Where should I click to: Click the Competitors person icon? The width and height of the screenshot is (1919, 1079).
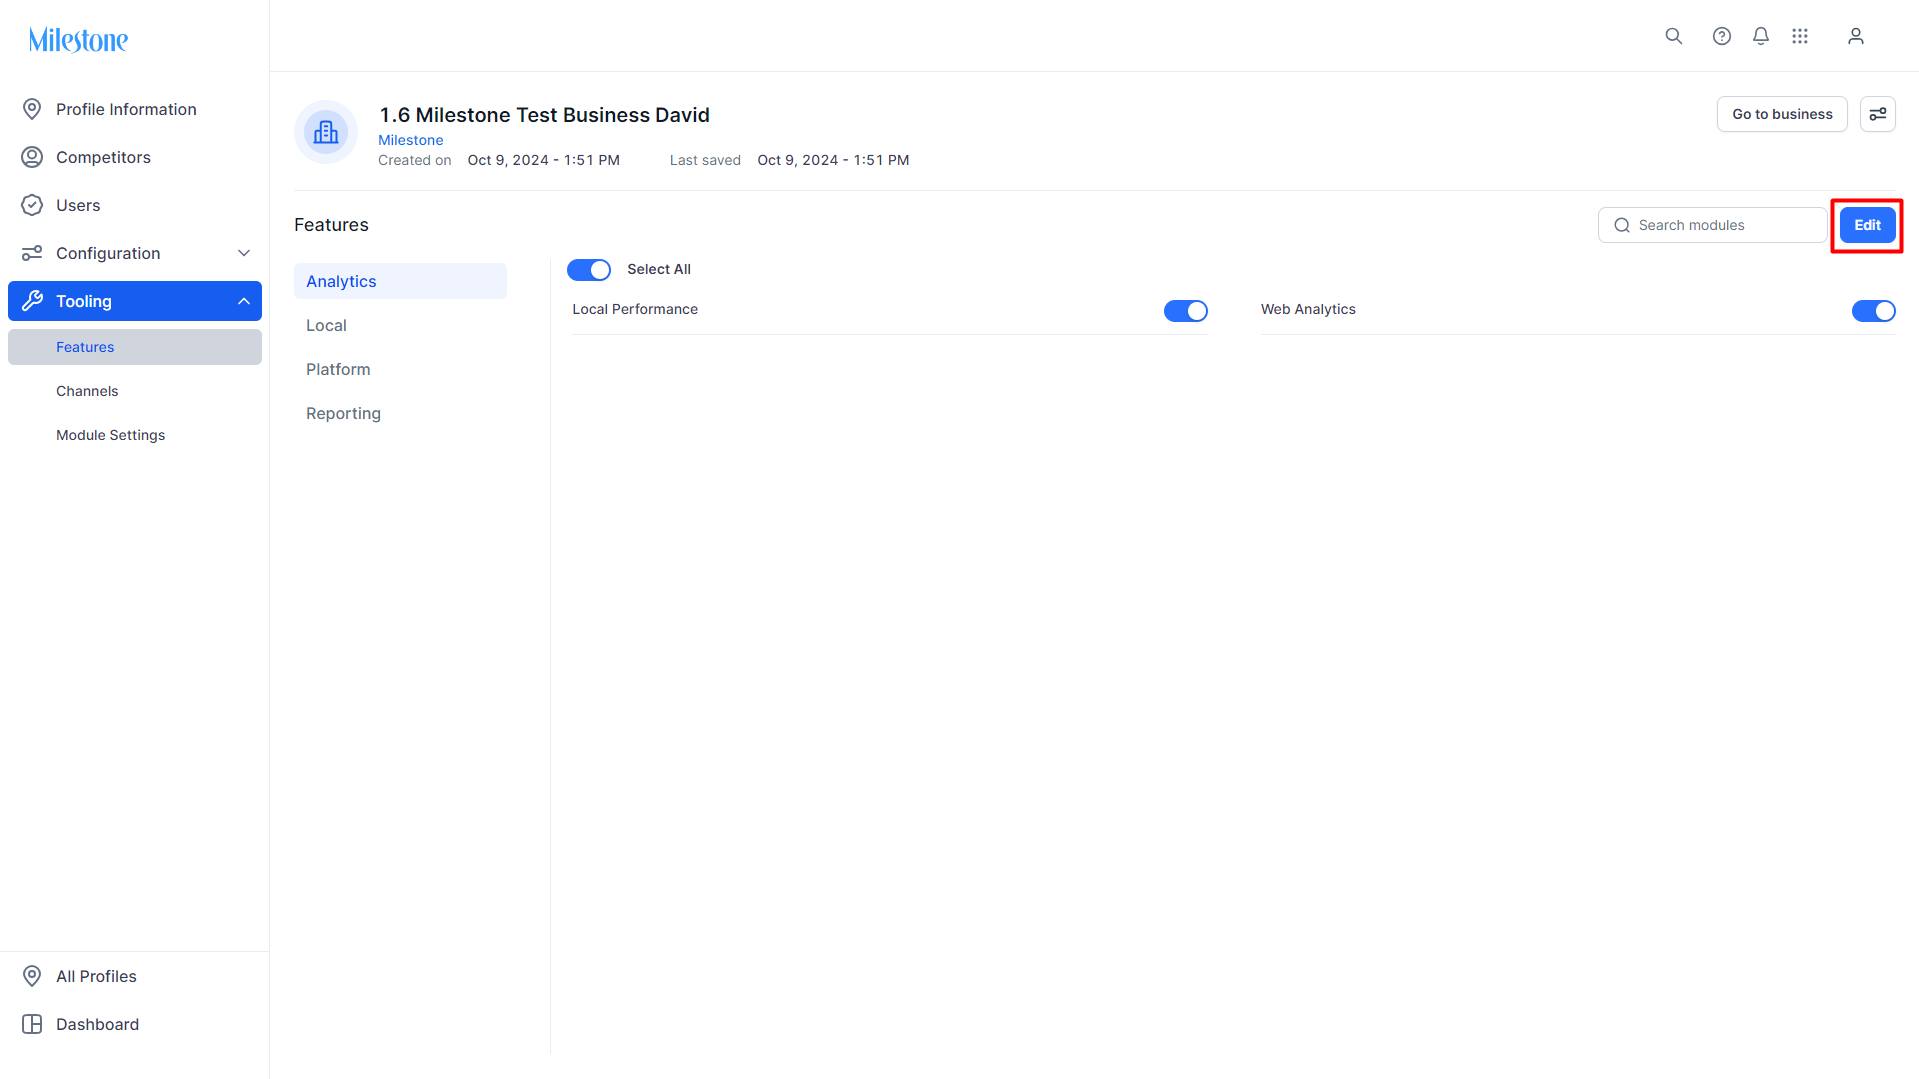pos(32,157)
